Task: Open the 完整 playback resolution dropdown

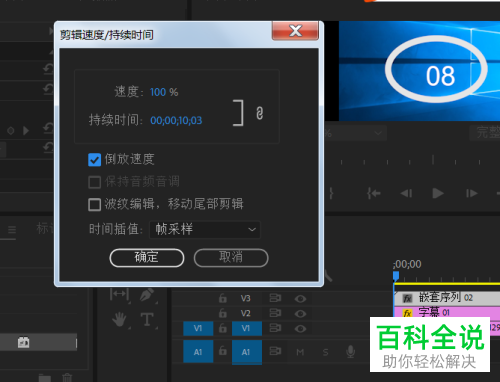Action: (485, 133)
